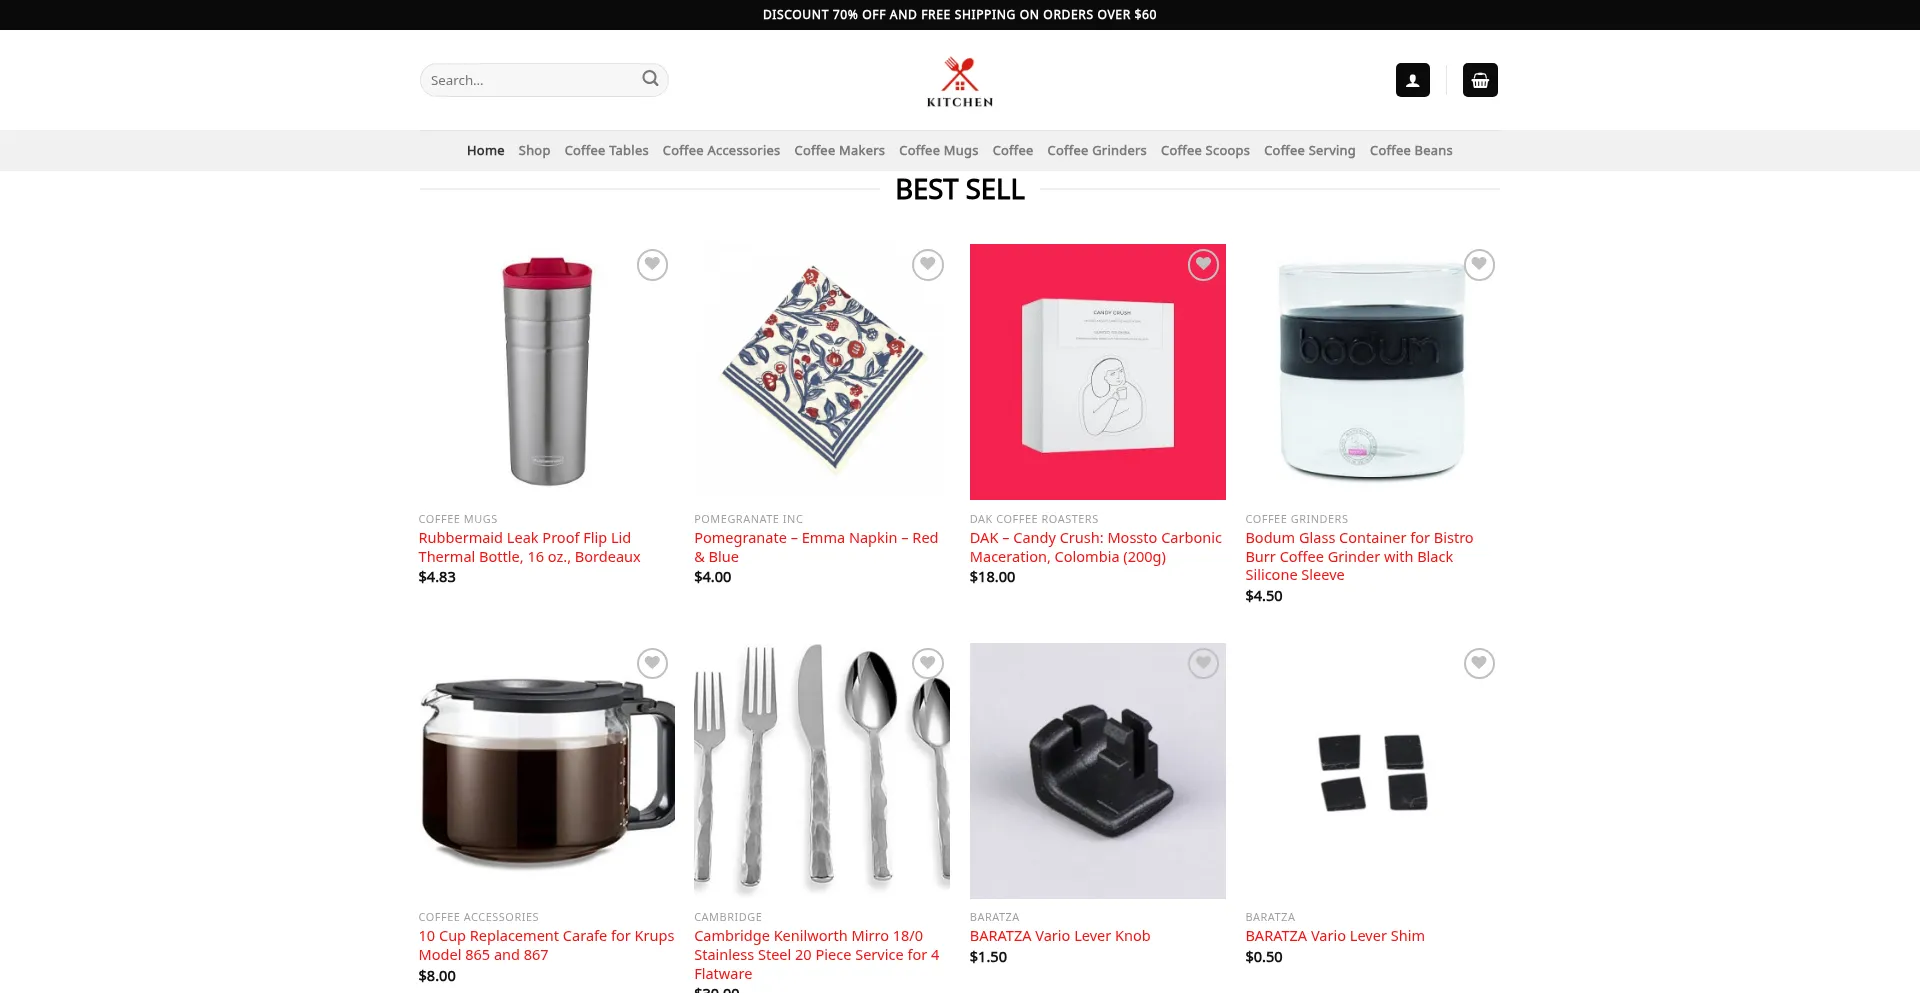Open the user account icon

(1412, 80)
